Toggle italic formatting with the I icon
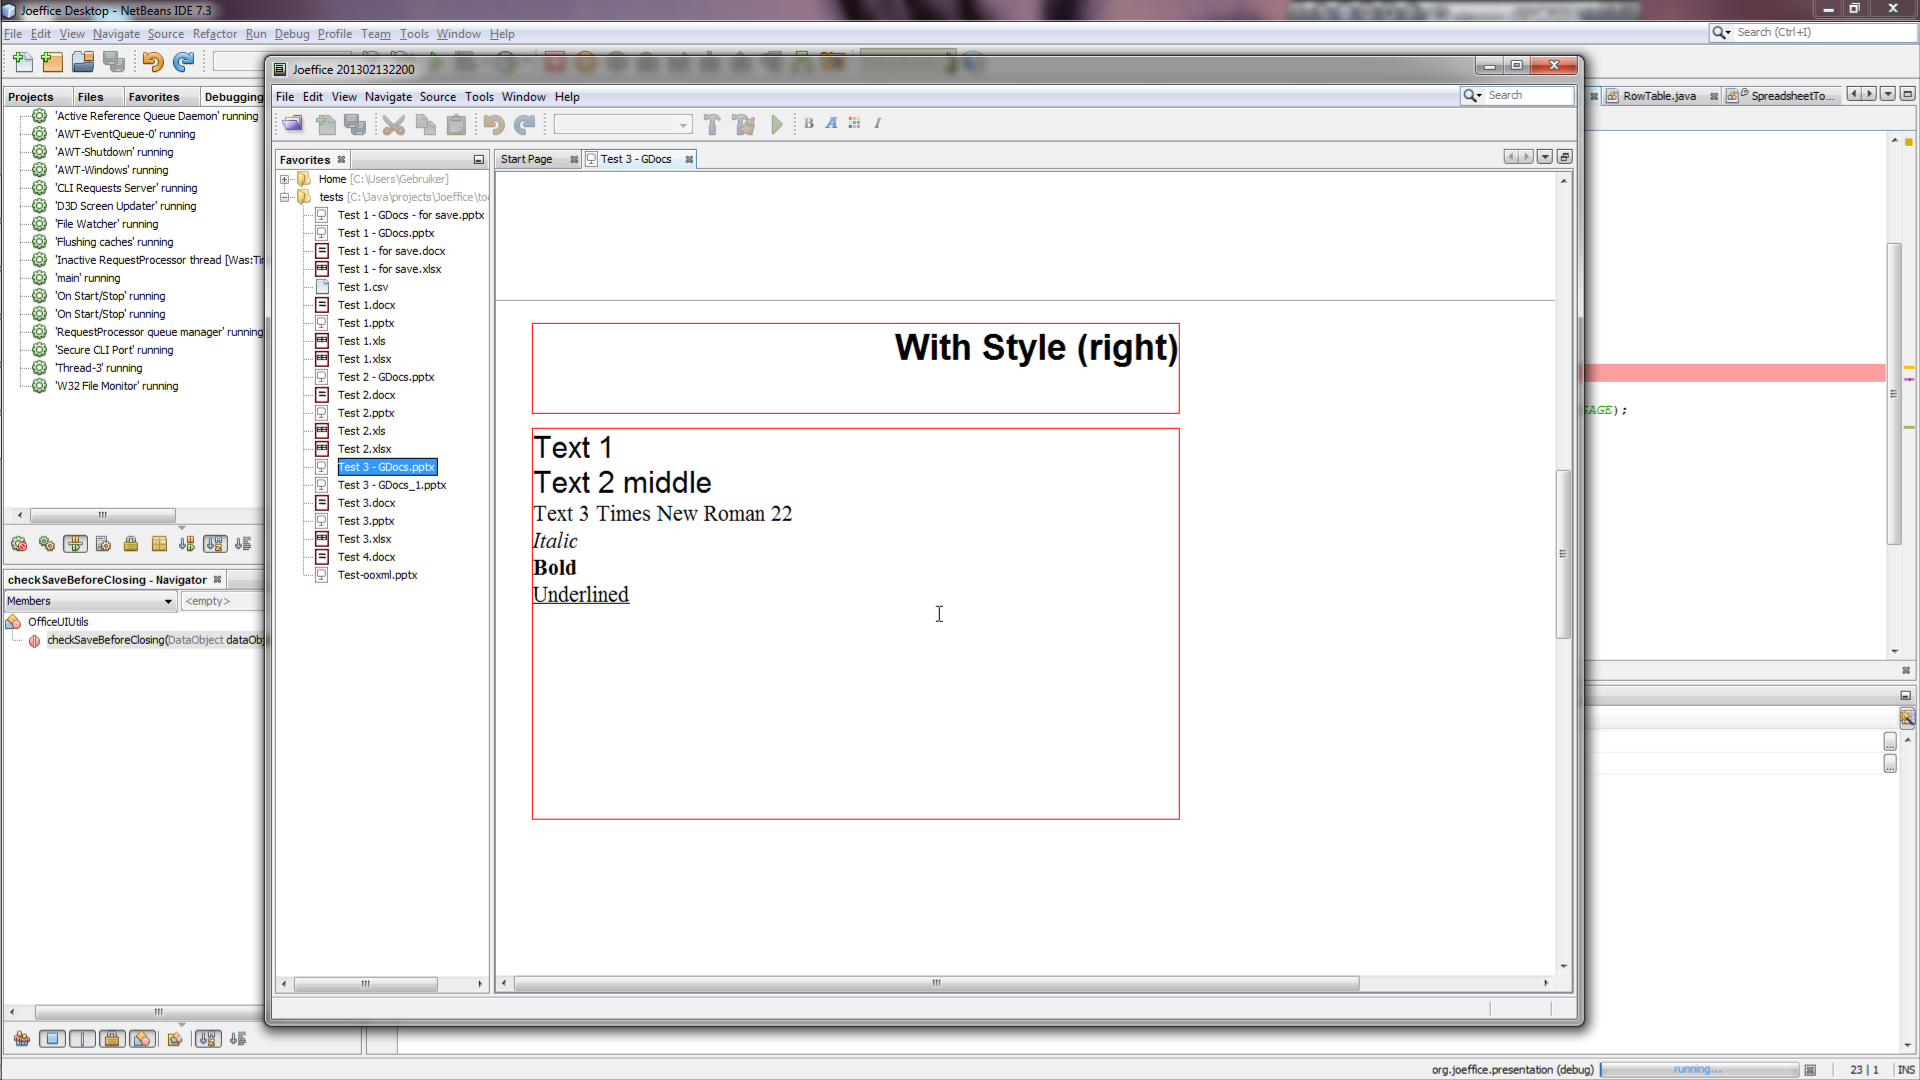The image size is (1920, 1080). coord(878,123)
